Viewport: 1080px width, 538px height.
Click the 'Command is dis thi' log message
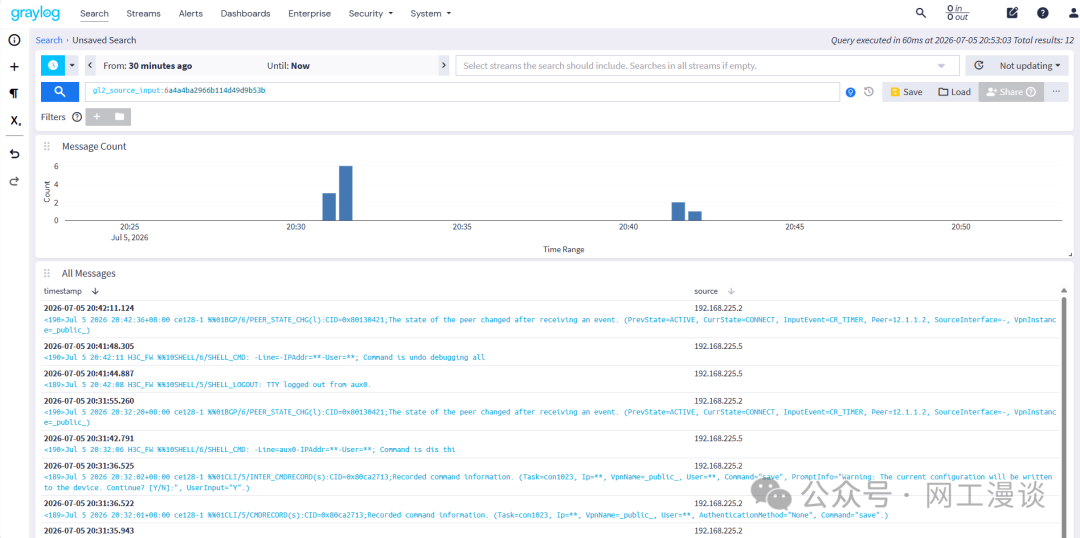point(249,449)
